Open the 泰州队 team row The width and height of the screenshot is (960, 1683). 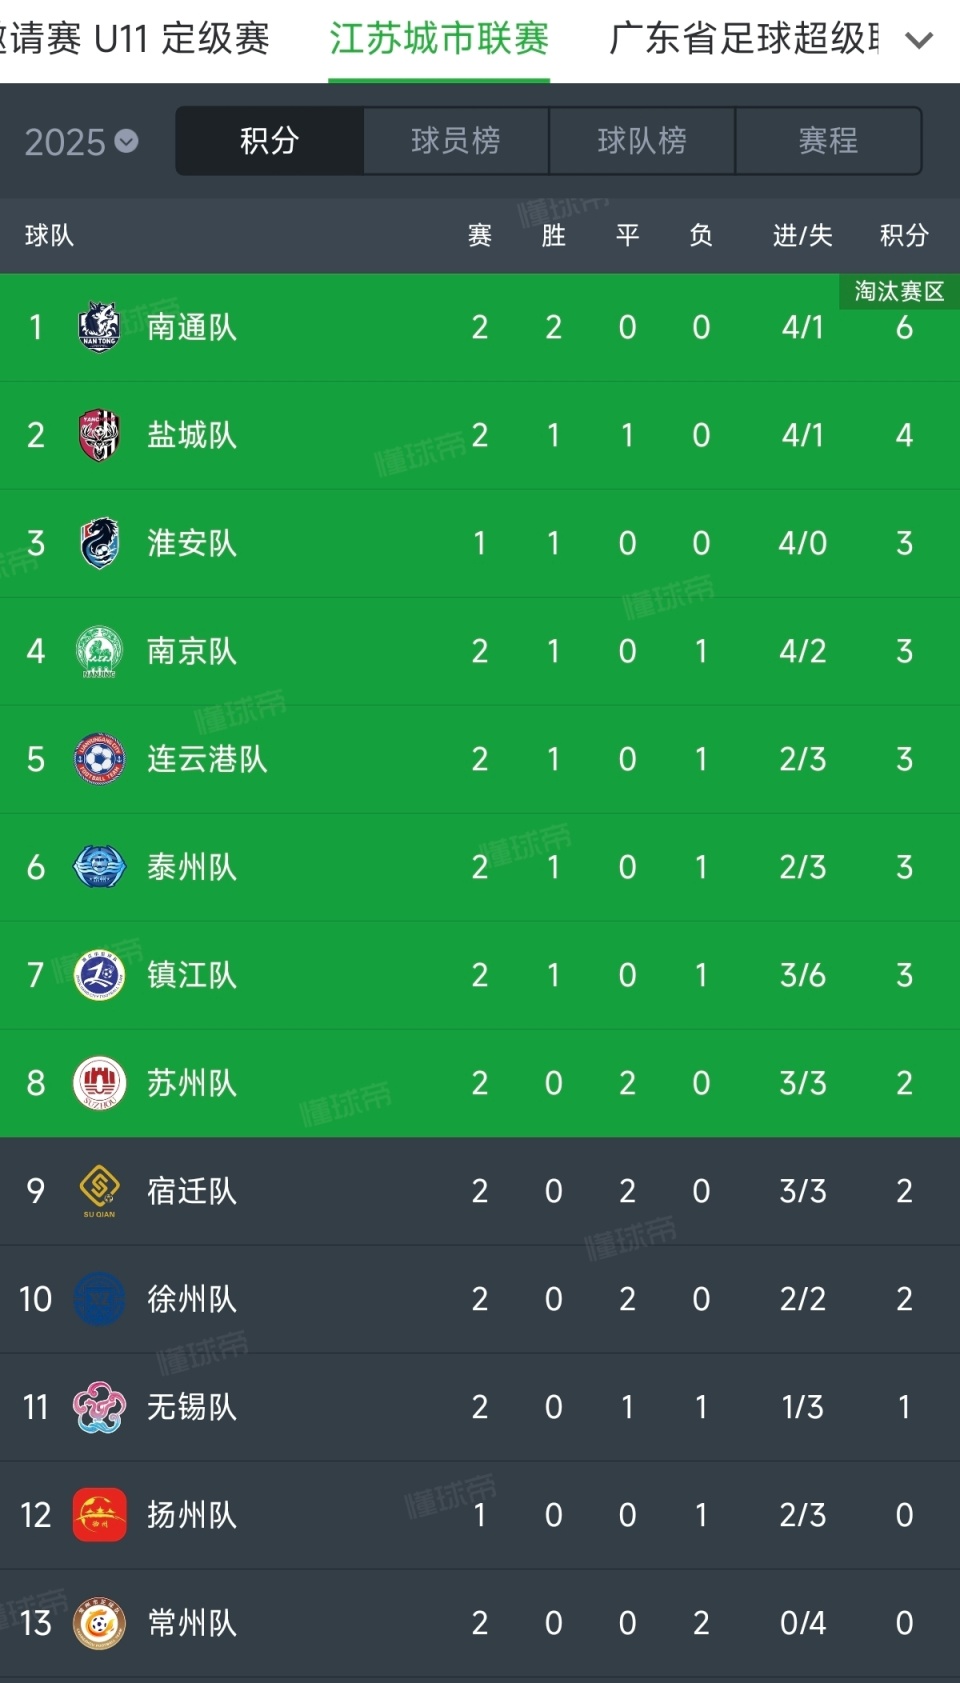click(480, 867)
